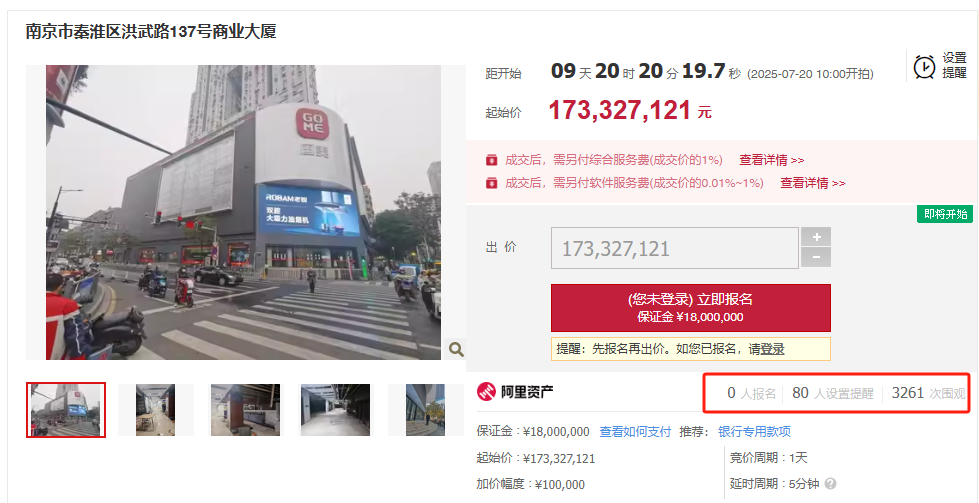Click the alarm clock reminder icon
979x503 pixels.
click(x=924, y=66)
